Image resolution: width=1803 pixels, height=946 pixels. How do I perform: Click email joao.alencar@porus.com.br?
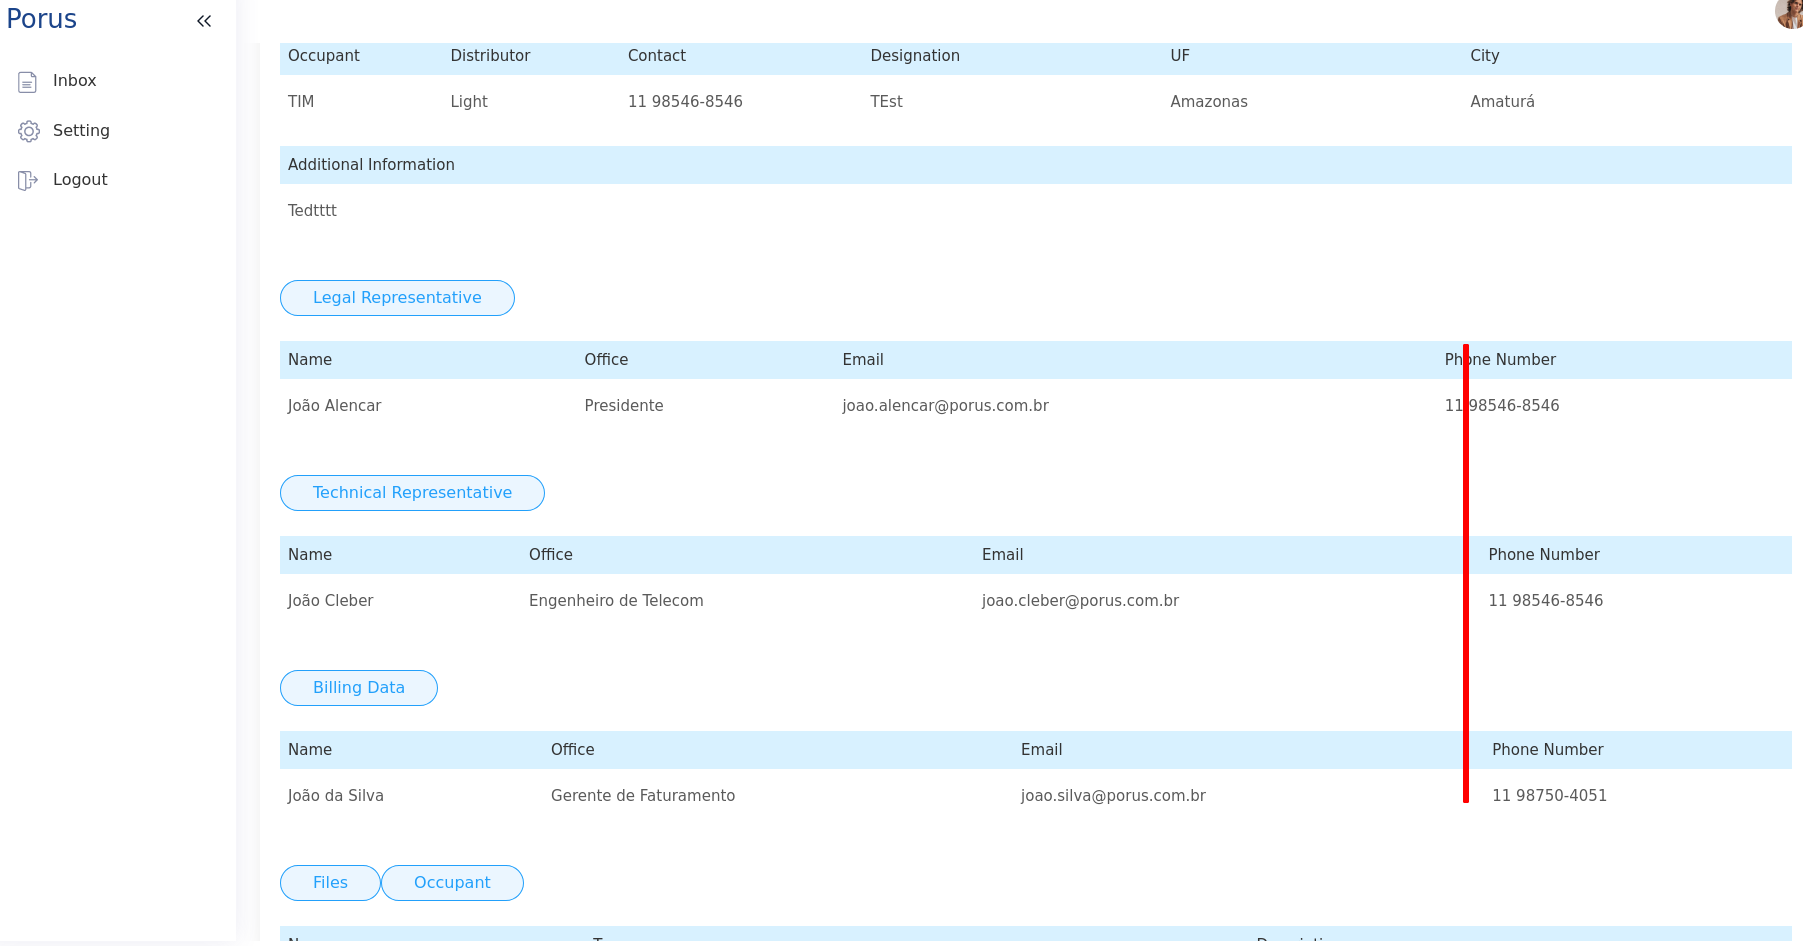tap(945, 406)
